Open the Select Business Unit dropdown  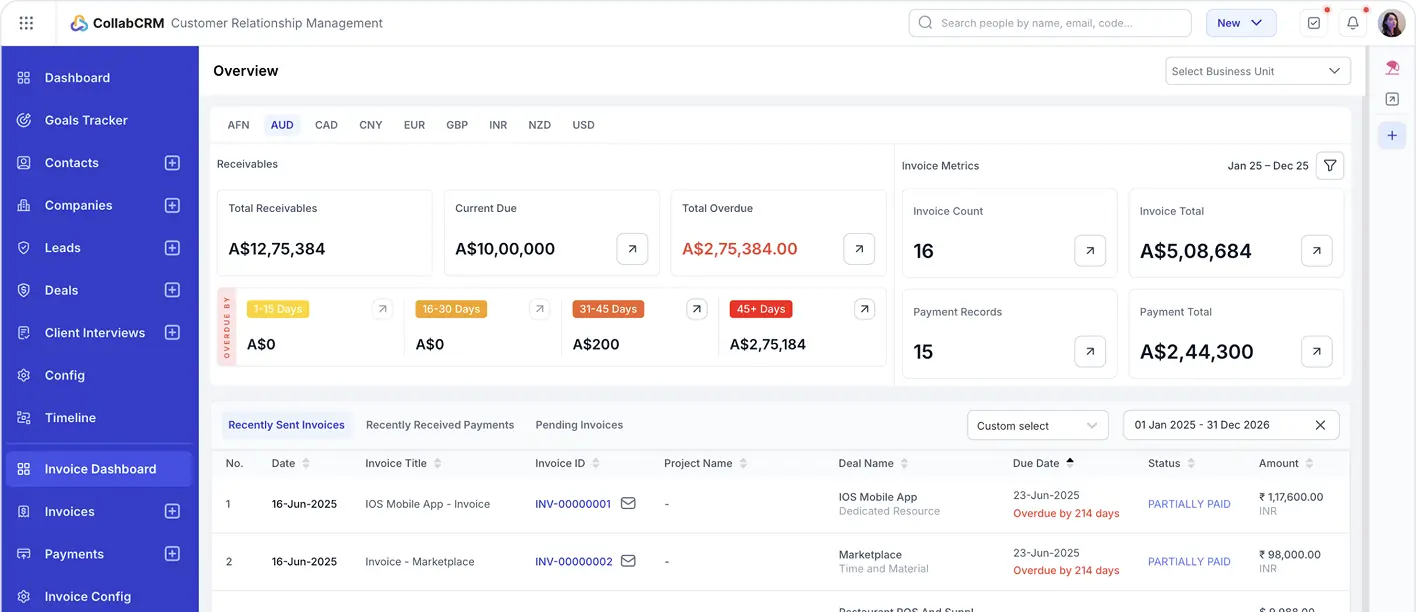pos(1258,70)
